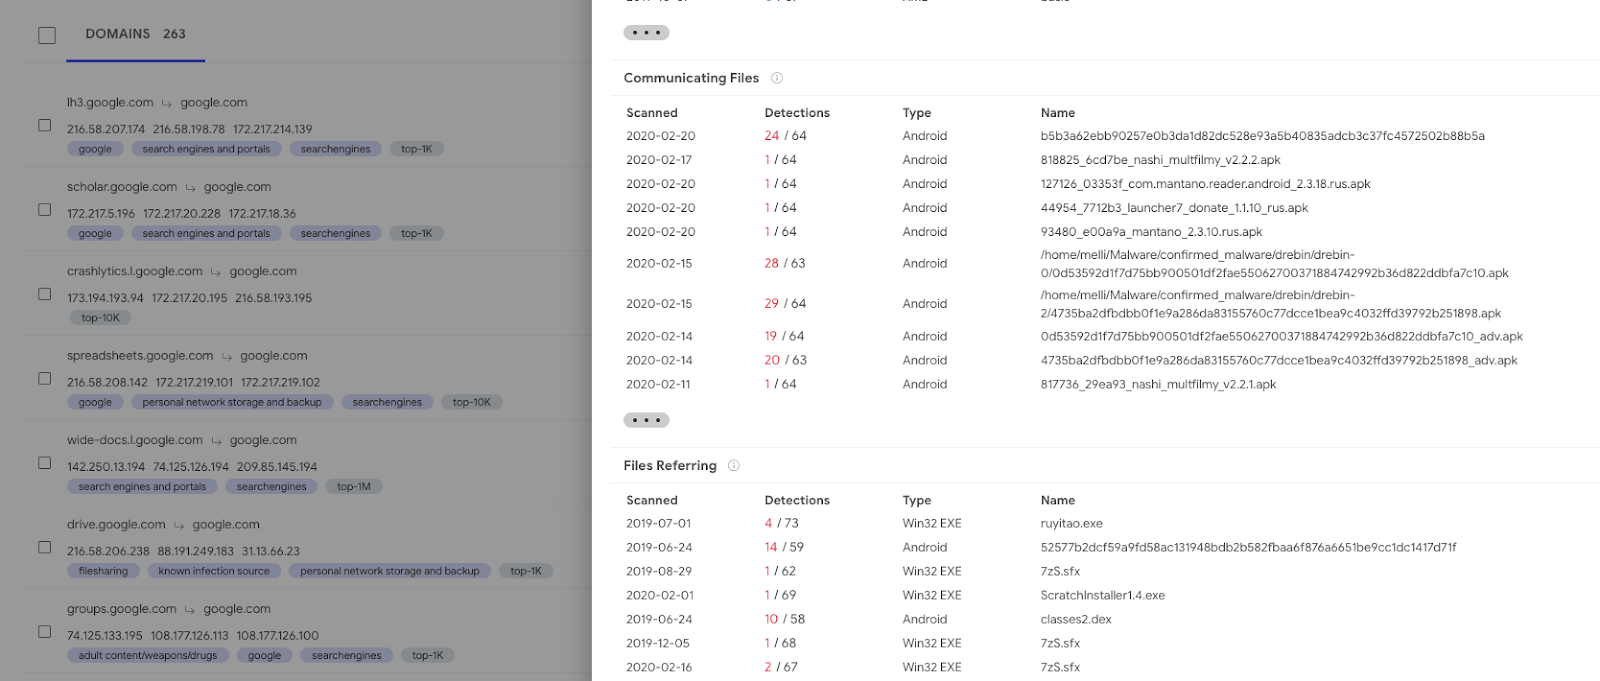Screen dimensions: 1600x681
Task: Open ScratchInstaller1.4.exe file entry
Action: [x=1102, y=596]
